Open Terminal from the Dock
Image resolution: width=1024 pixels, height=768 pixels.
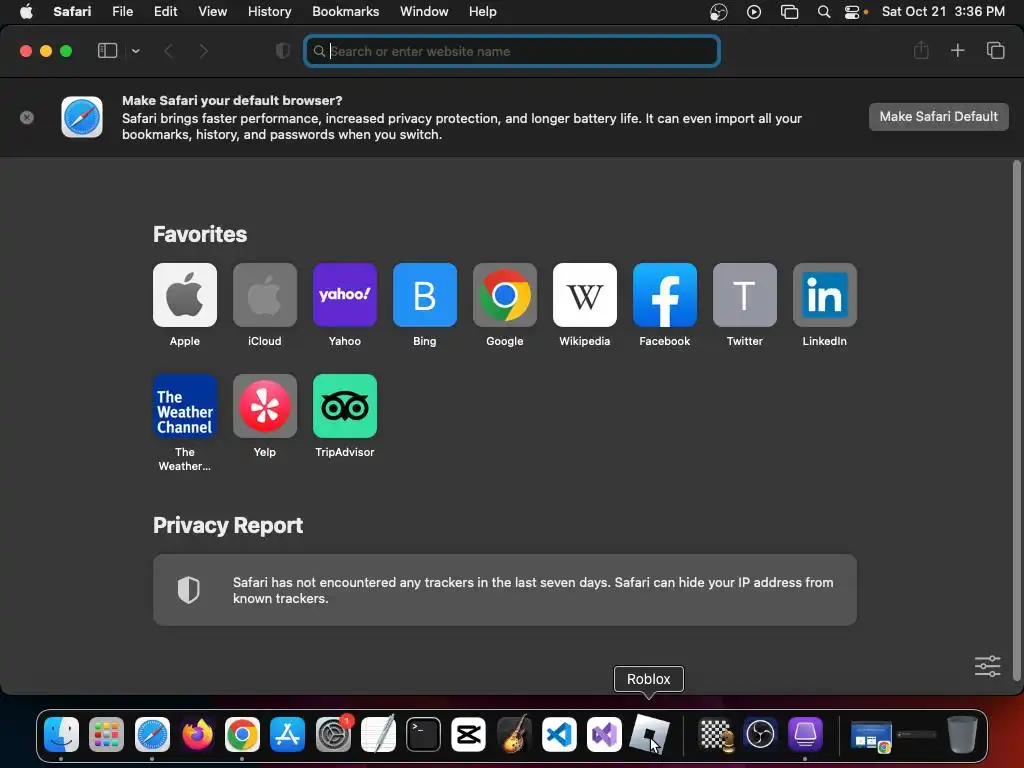[x=423, y=734]
